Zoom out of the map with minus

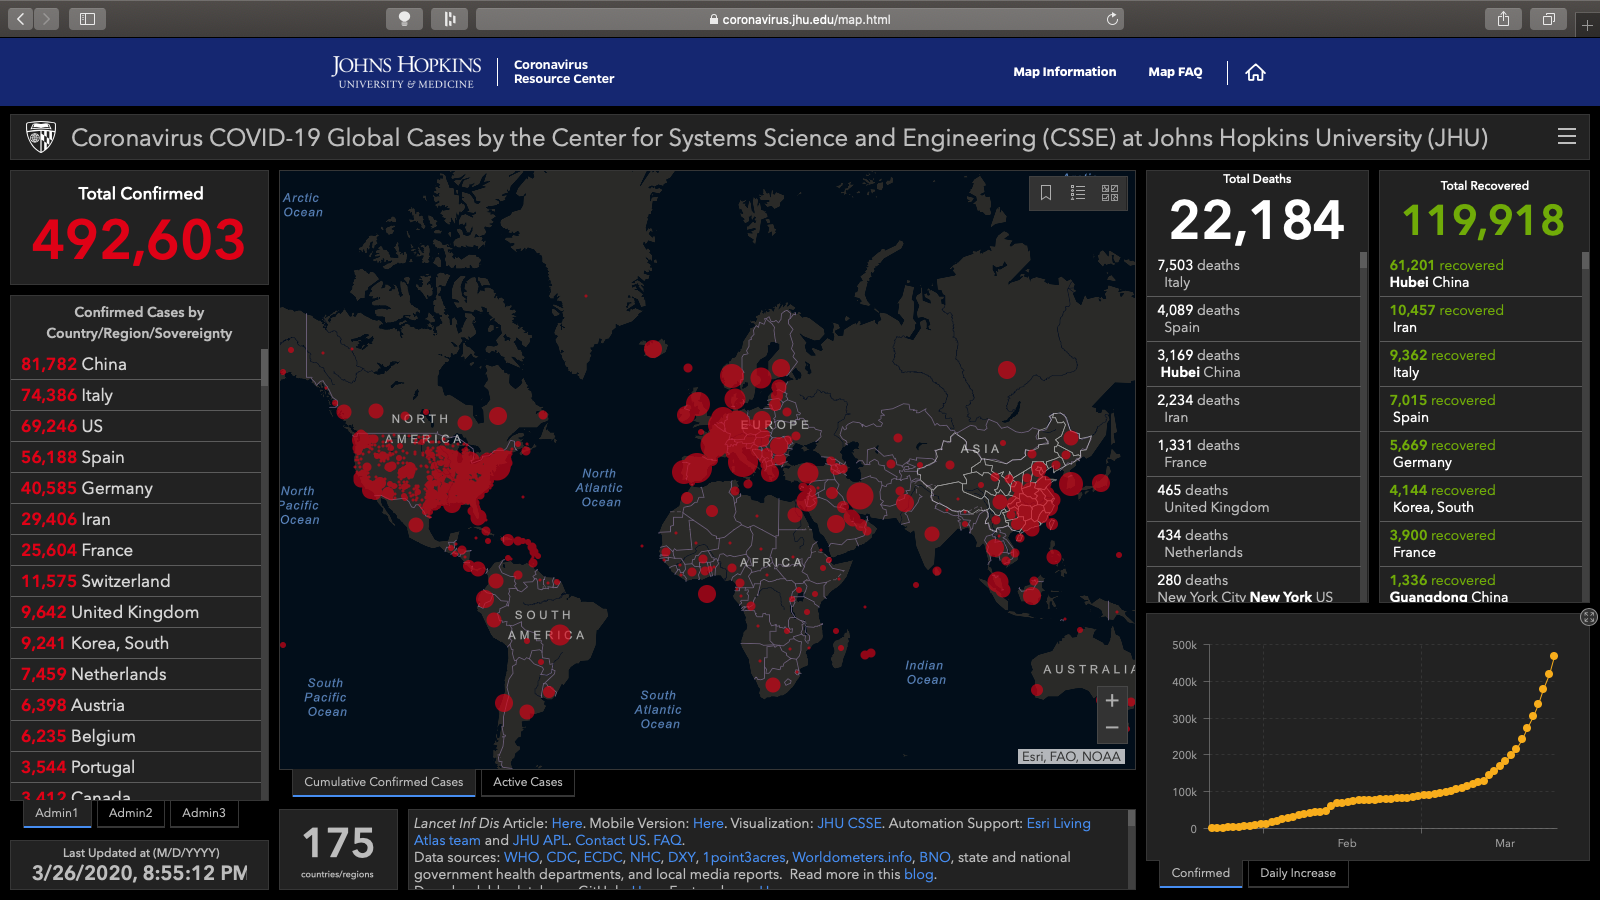(x=1112, y=728)
